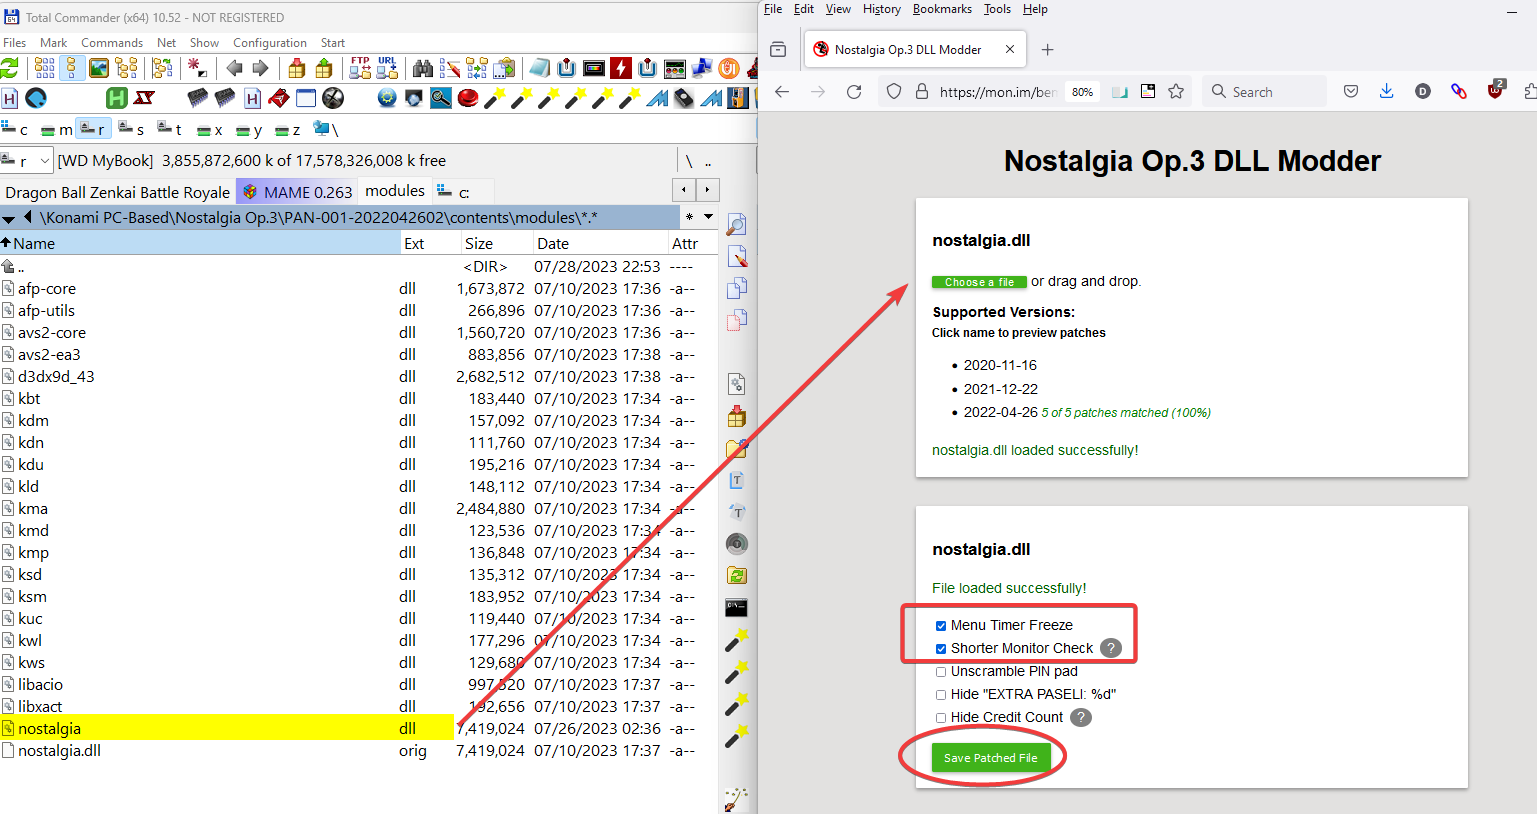Screen dimensions: 1537x814
Task: Click the multi-rename tool icon
Action: 450,68
